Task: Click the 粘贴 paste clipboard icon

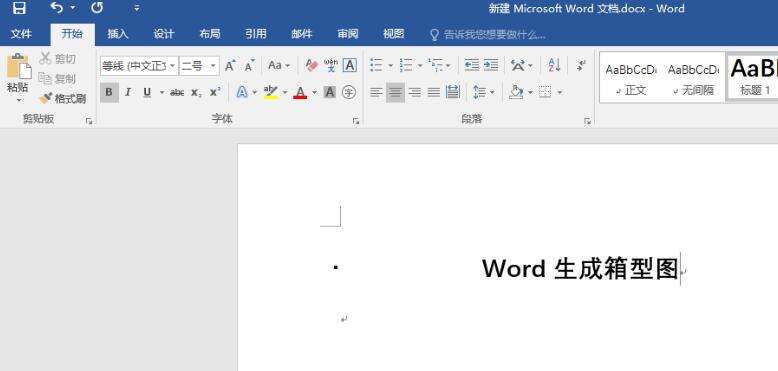Action: coord(18,66)
